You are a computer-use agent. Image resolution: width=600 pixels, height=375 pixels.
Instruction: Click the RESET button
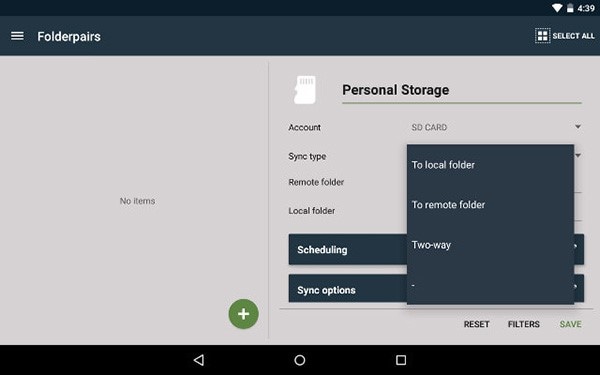(476, 324)
